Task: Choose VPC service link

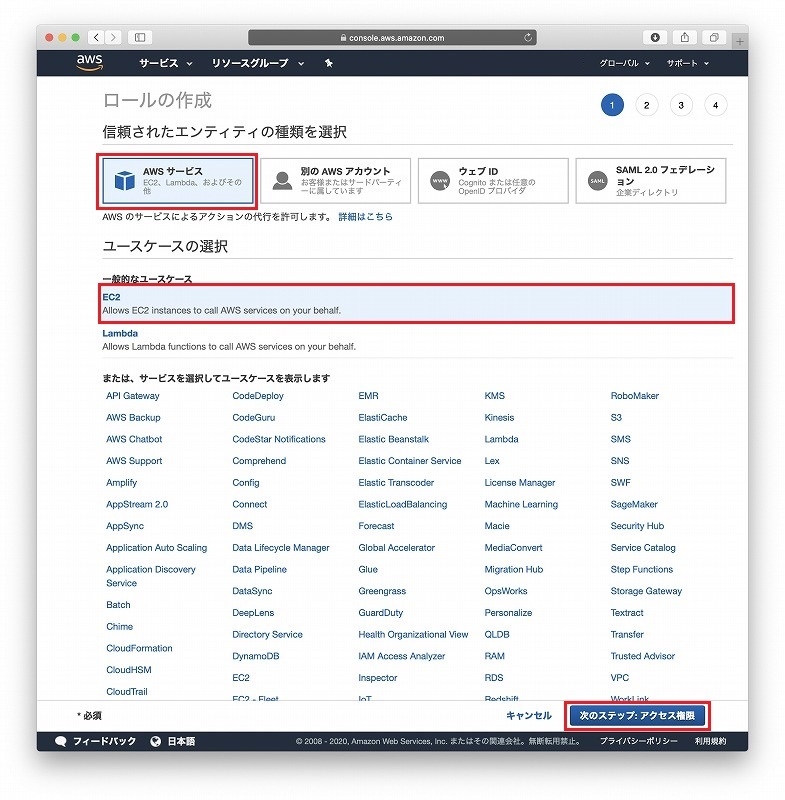Action: [x=620, y=678]
